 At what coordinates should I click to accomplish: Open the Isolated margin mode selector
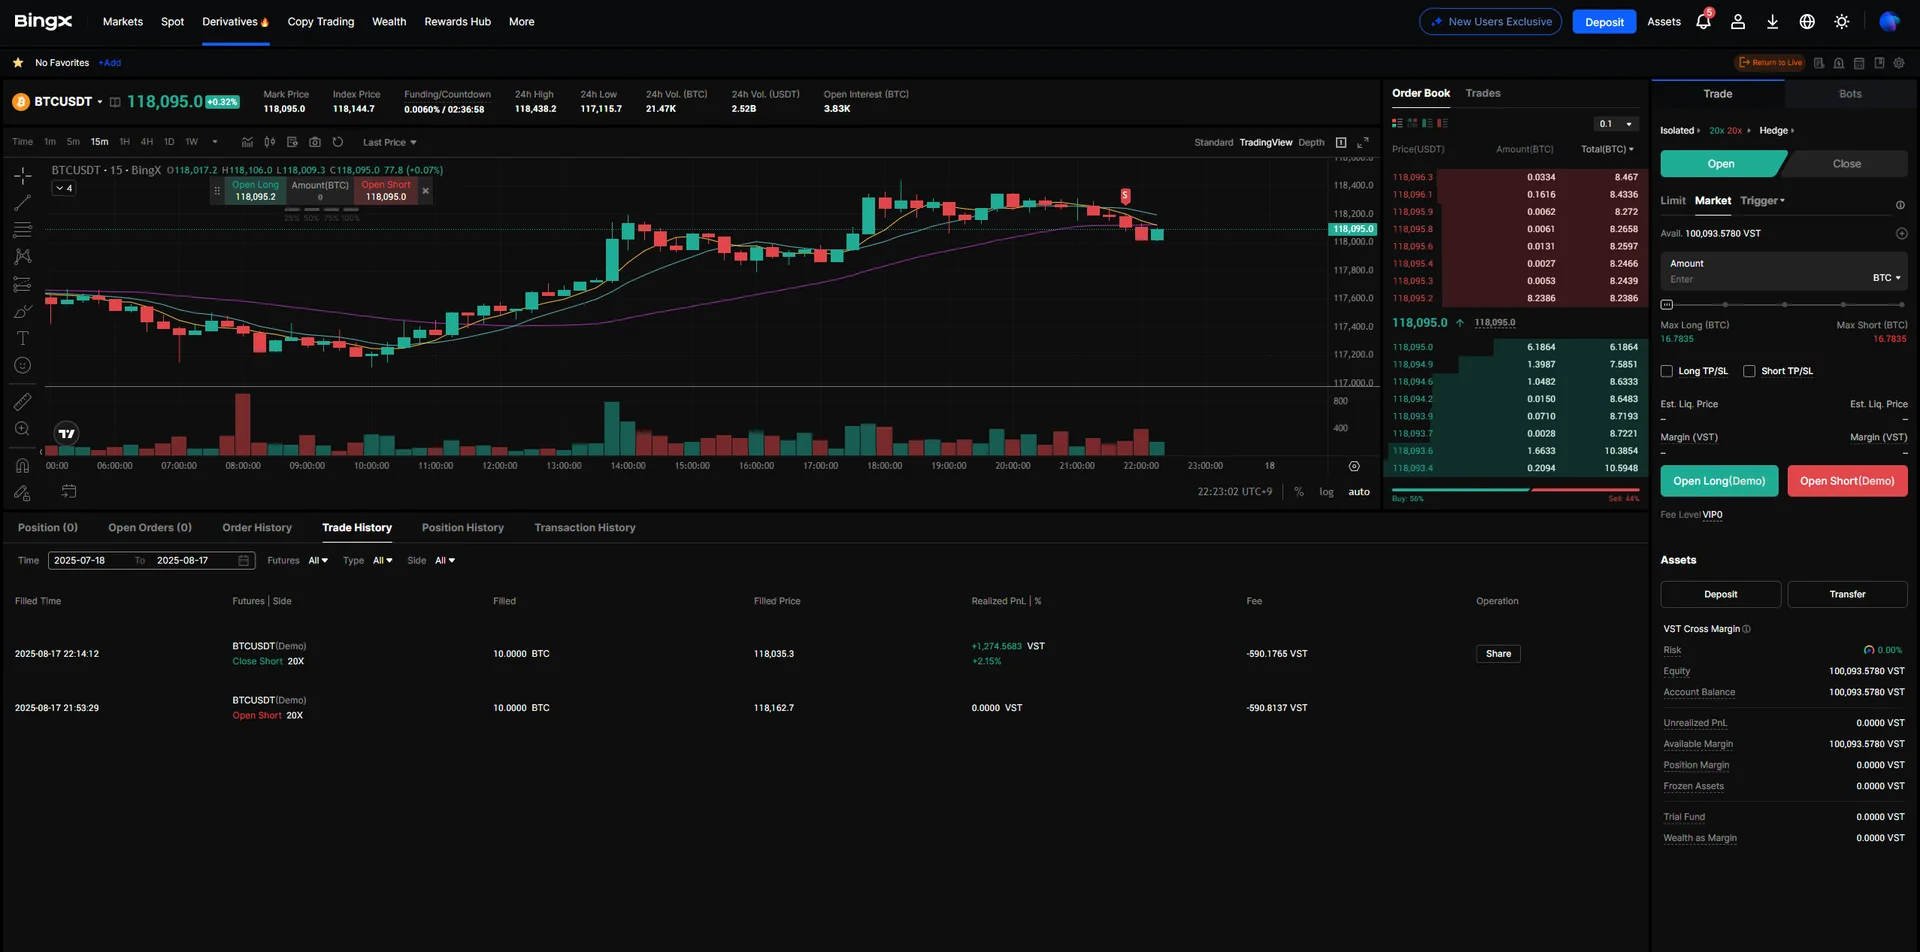click(x=1680, y=131)
